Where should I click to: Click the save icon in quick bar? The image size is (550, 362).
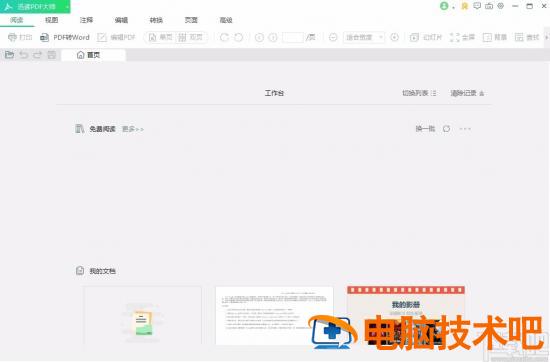(52, 55)
